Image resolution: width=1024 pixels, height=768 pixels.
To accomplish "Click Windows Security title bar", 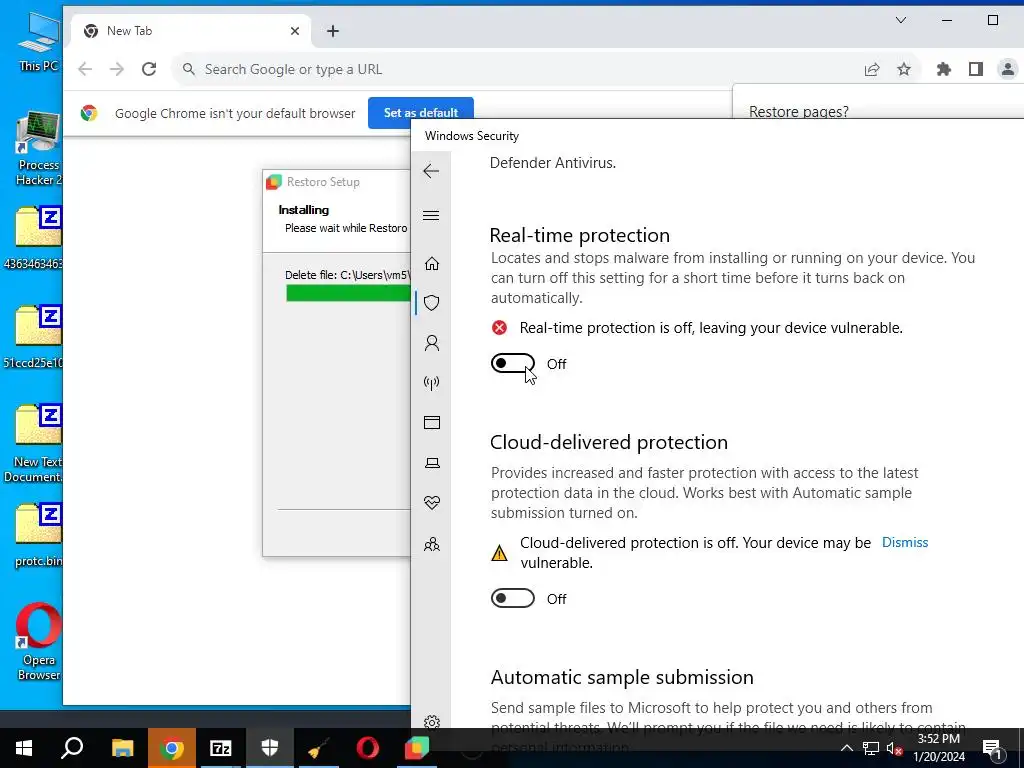I will click(717, 136).
